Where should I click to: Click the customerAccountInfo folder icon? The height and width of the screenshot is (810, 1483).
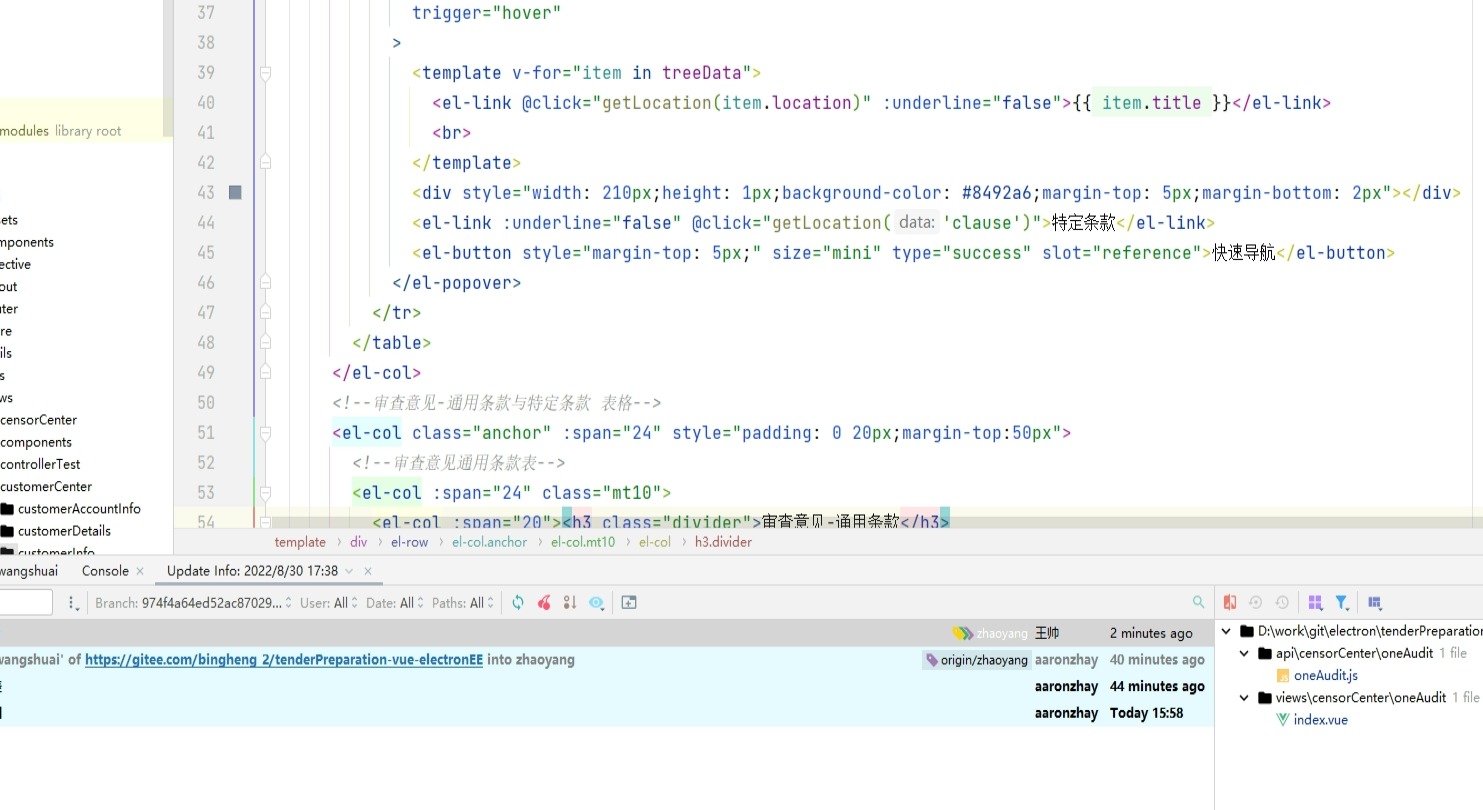(x=7, y=509)
